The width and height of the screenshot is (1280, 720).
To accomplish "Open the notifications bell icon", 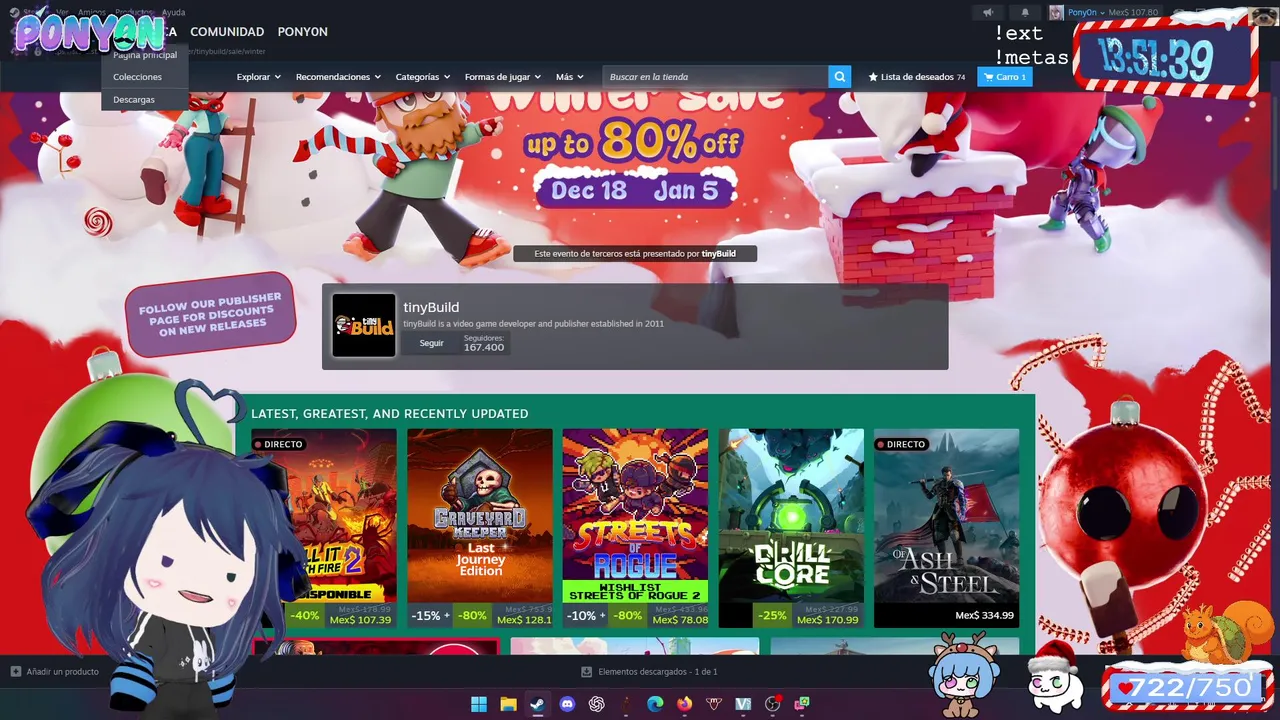I will coord(1025,12).
